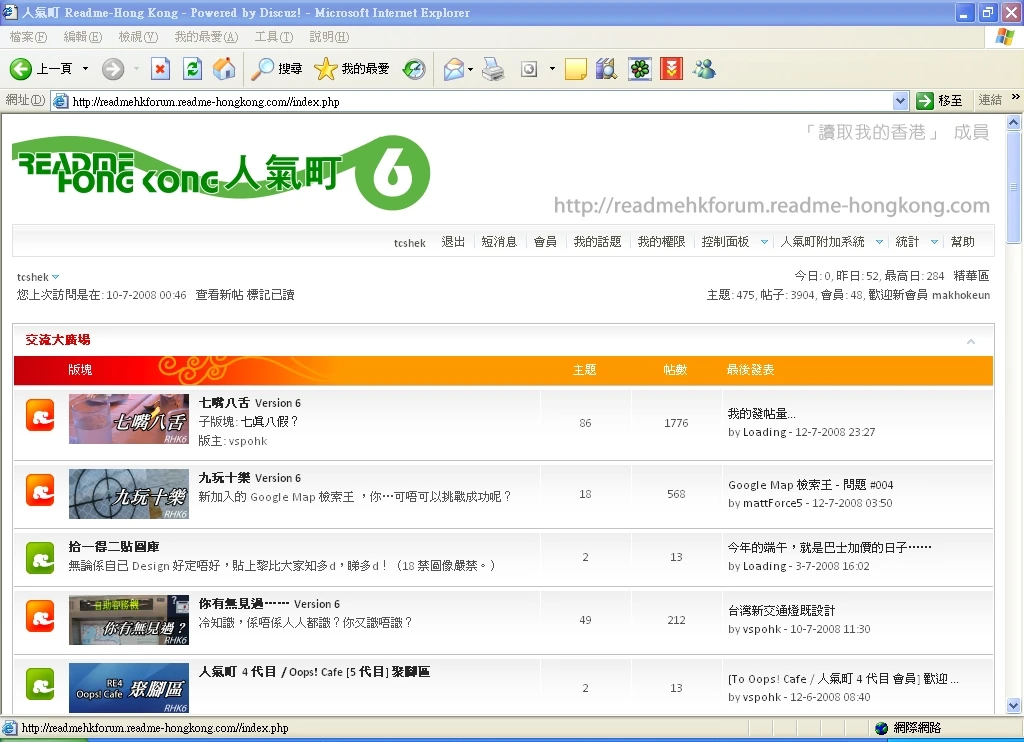Open the 七嘴八舌 Version 6 forum title
Viewport: 1024px width, 742px height.
tap(249, 403)
